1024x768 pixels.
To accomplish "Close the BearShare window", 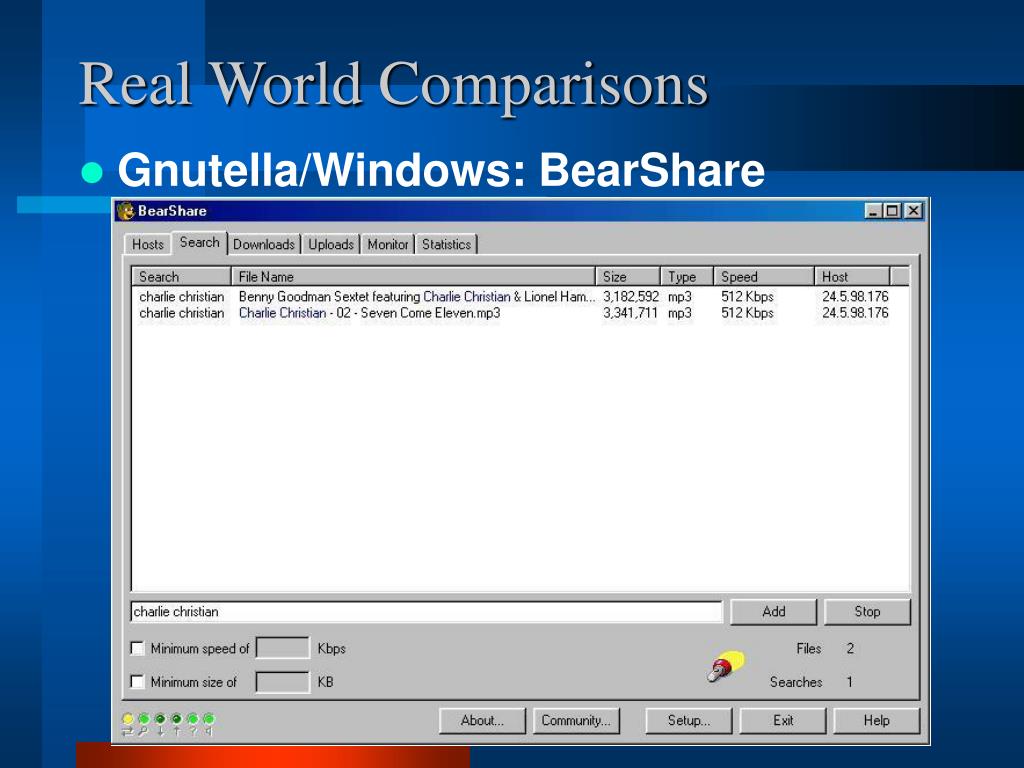I will [913, 211].
